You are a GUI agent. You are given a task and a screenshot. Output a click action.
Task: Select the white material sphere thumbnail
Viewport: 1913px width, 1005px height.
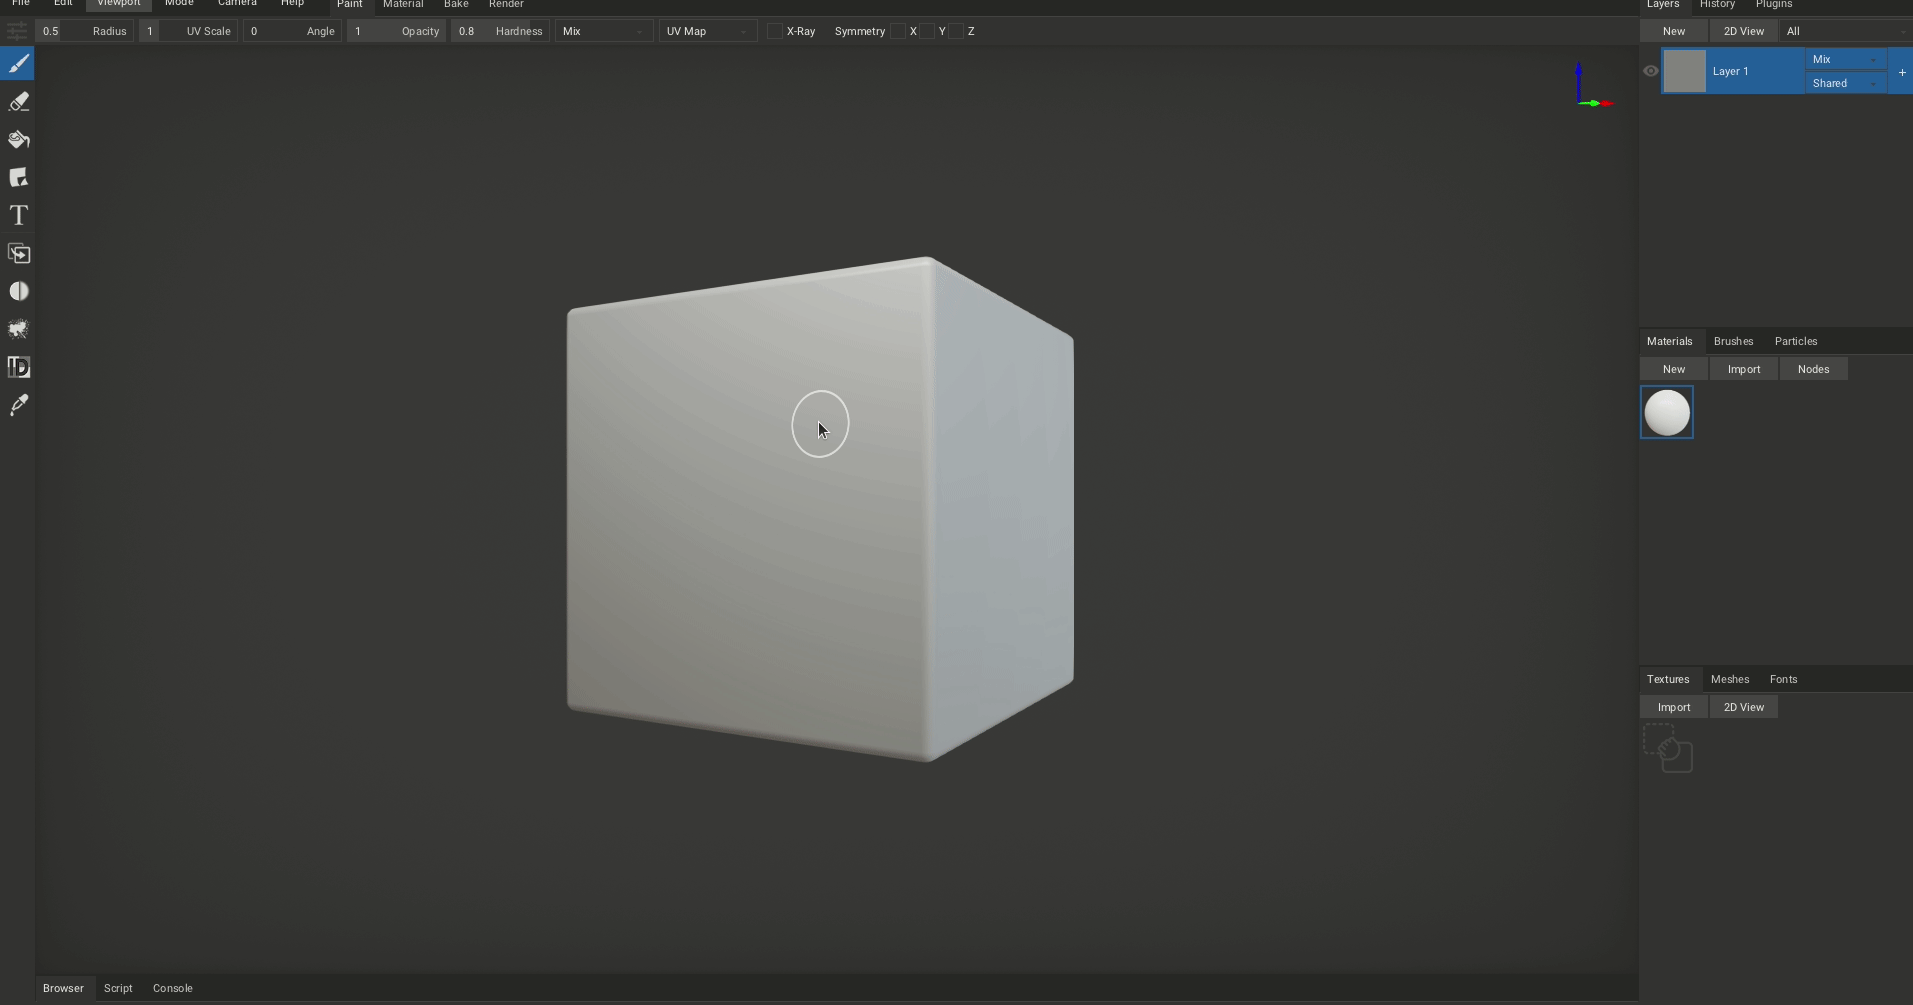click(1667, 412)
